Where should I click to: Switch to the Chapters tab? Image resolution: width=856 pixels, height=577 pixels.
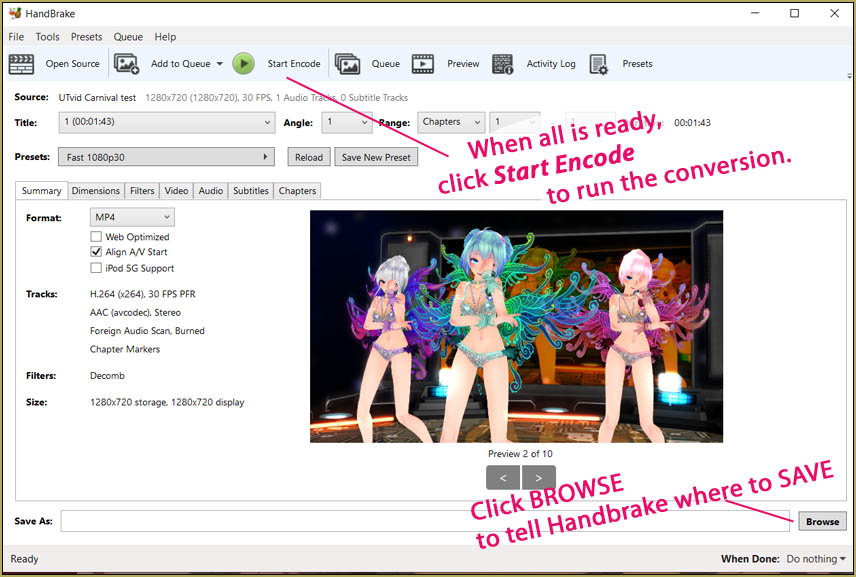point(297,191)
